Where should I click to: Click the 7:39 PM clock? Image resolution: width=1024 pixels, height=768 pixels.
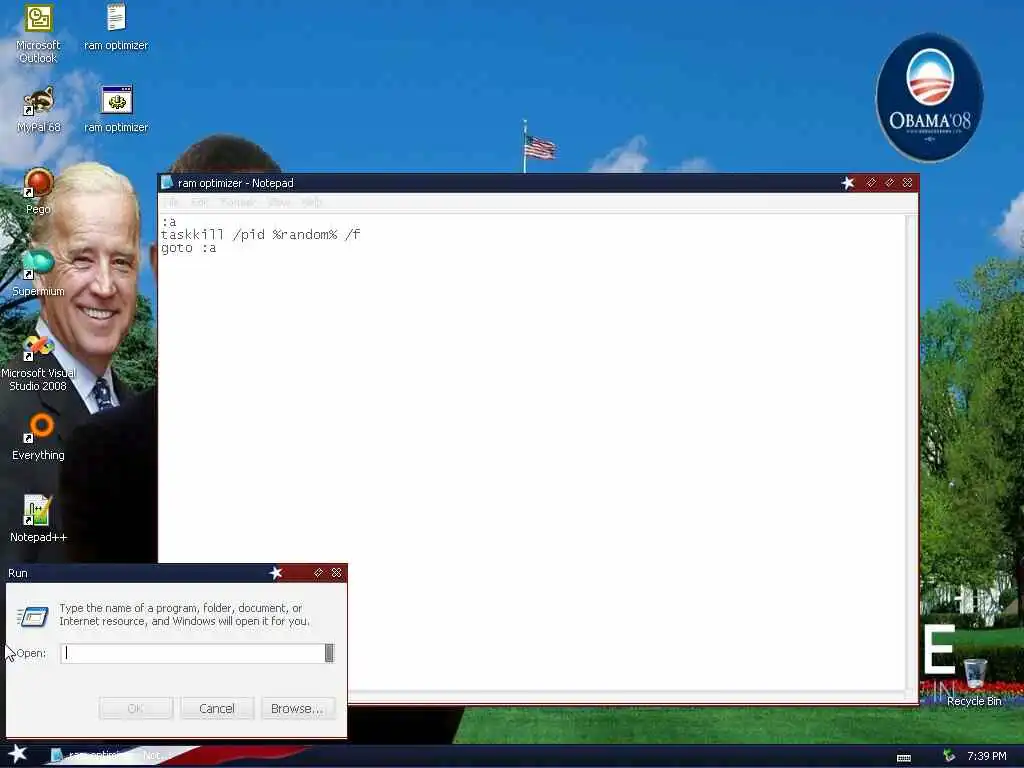pos(987,756)
